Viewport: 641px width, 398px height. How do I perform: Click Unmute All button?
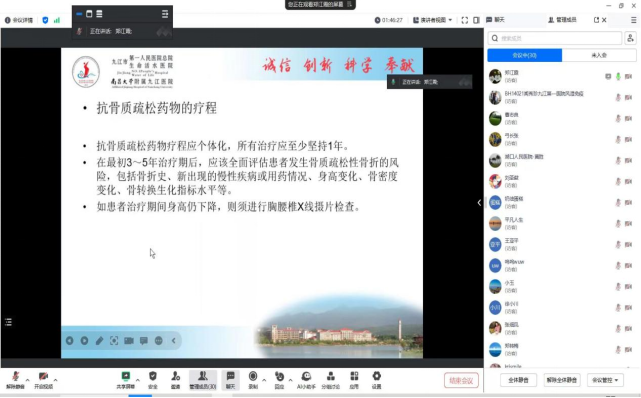click(x=562, y=380)
